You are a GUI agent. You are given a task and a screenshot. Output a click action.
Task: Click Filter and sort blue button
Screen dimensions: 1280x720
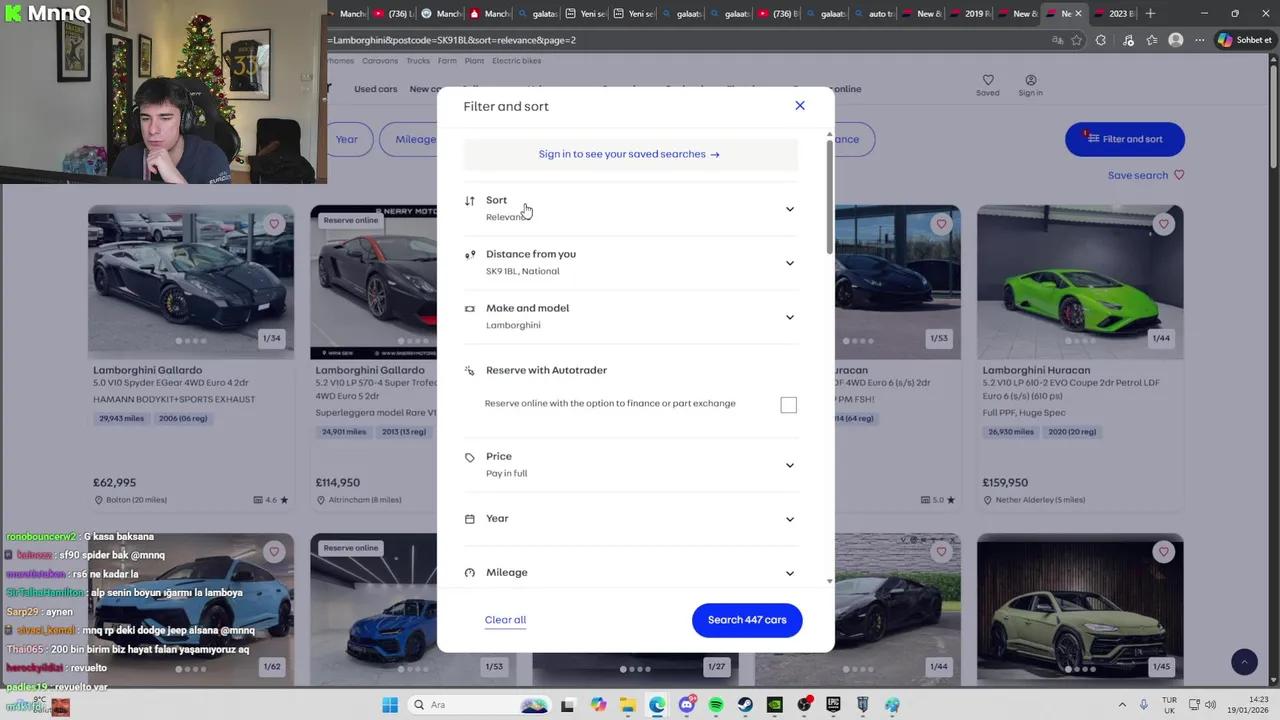coord(1125,139)
